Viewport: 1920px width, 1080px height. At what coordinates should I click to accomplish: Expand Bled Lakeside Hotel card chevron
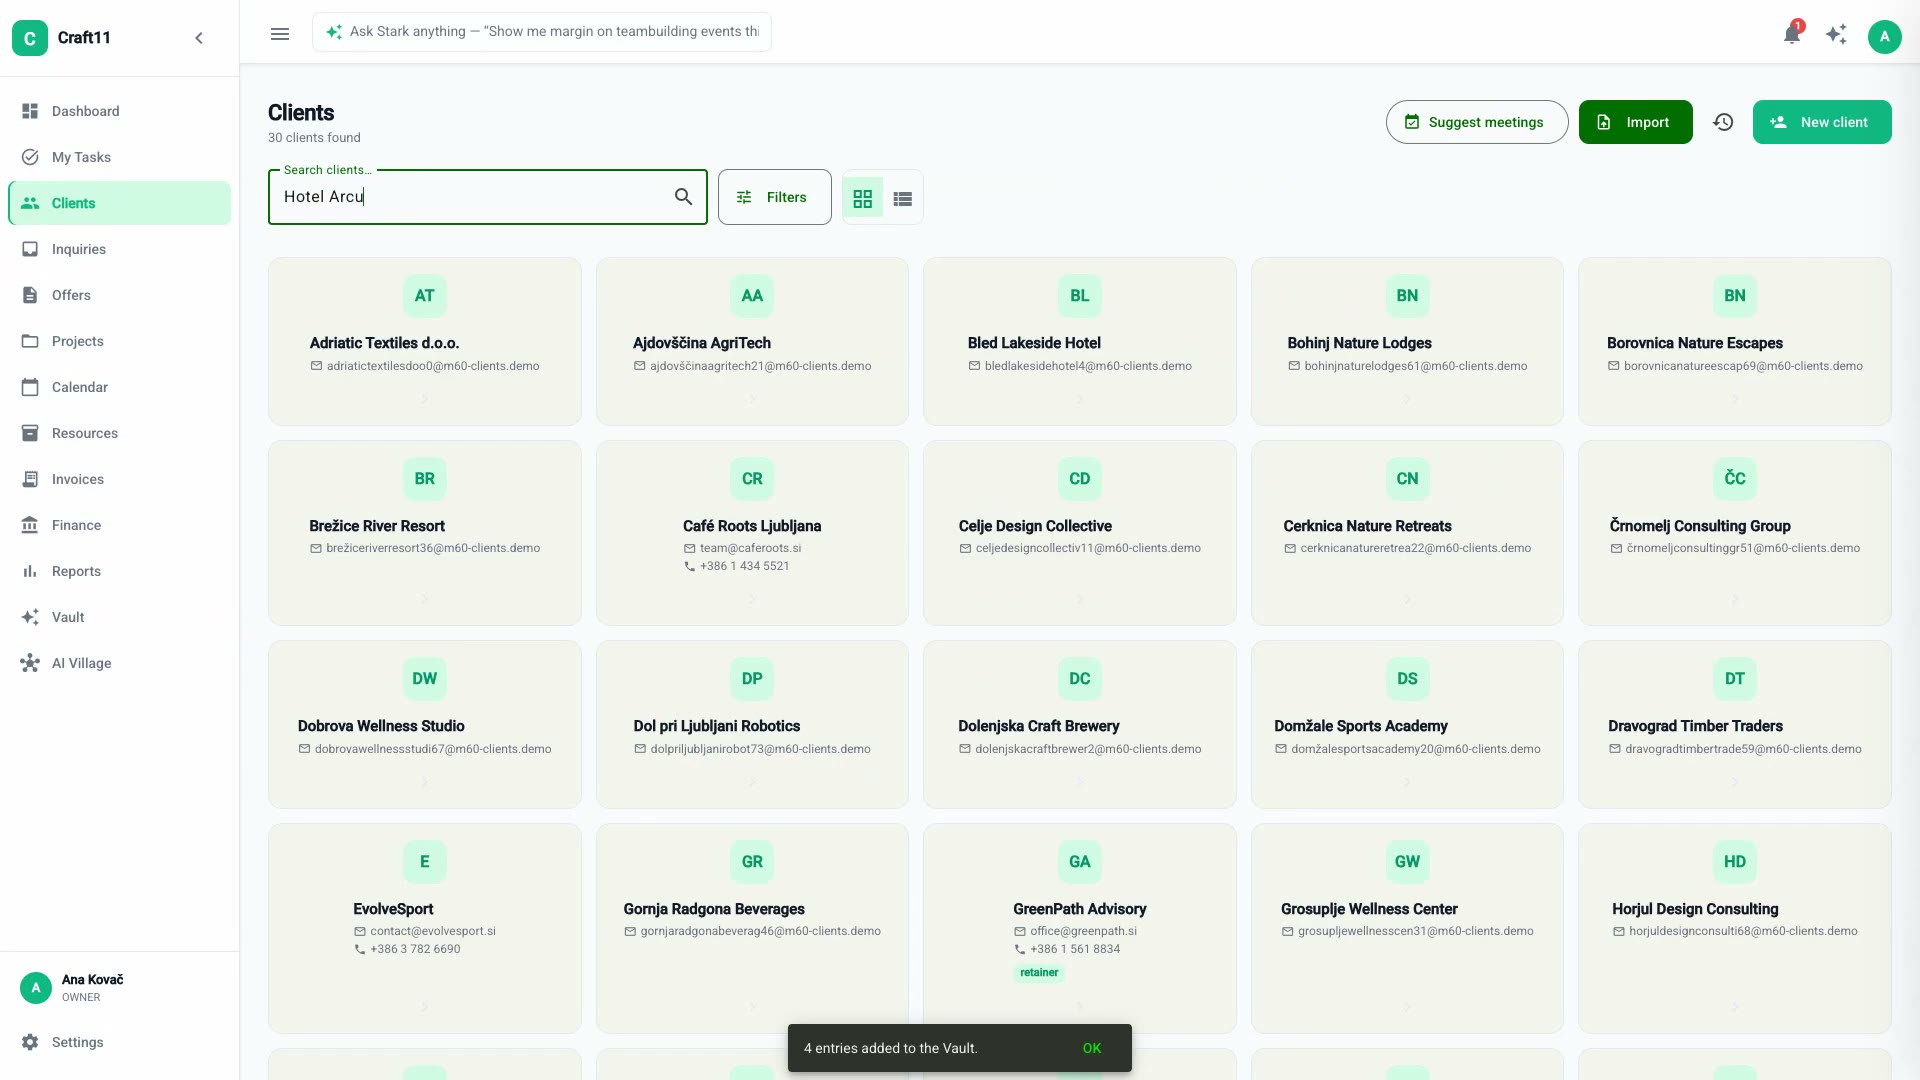[1080, 399]
